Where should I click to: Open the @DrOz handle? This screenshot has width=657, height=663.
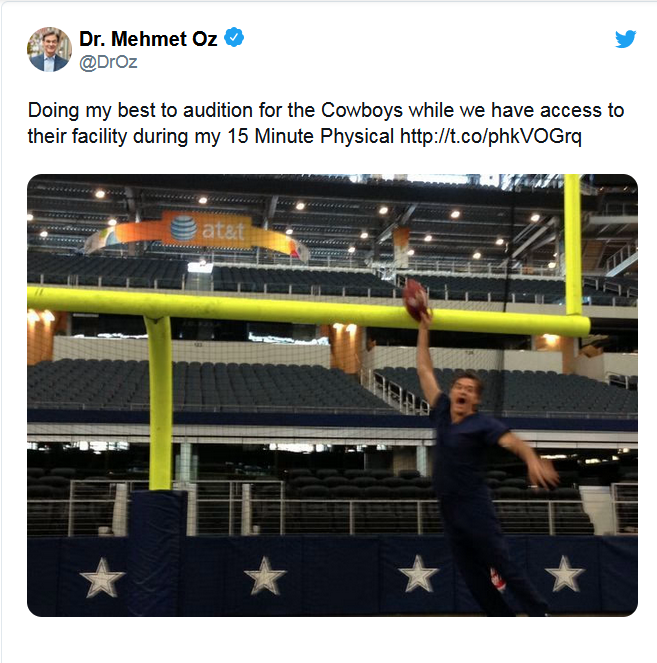[x=108, y=62]
